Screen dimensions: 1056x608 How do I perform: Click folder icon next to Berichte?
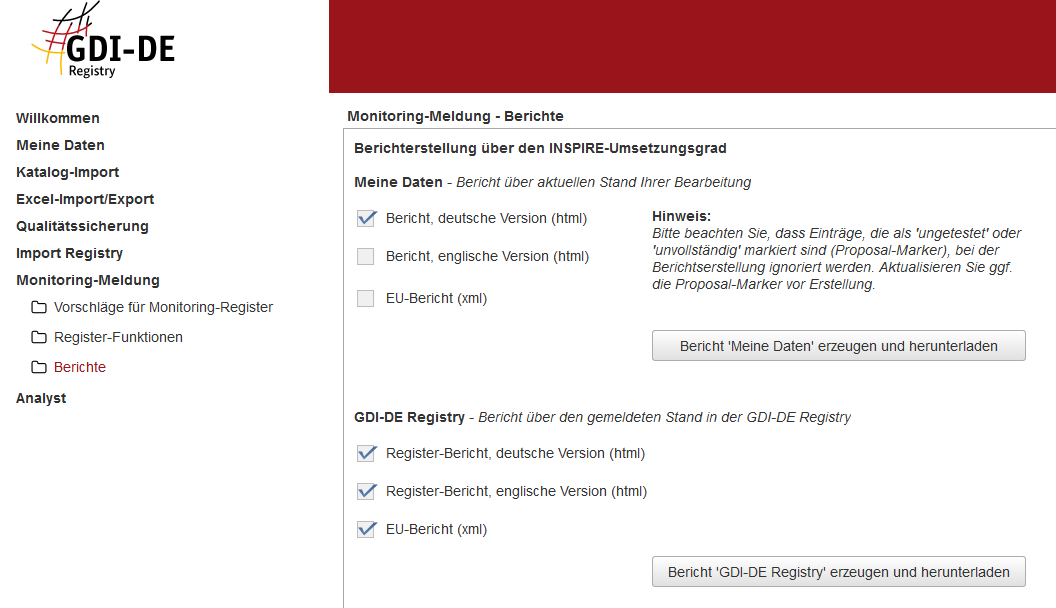[x=39, y=367]
